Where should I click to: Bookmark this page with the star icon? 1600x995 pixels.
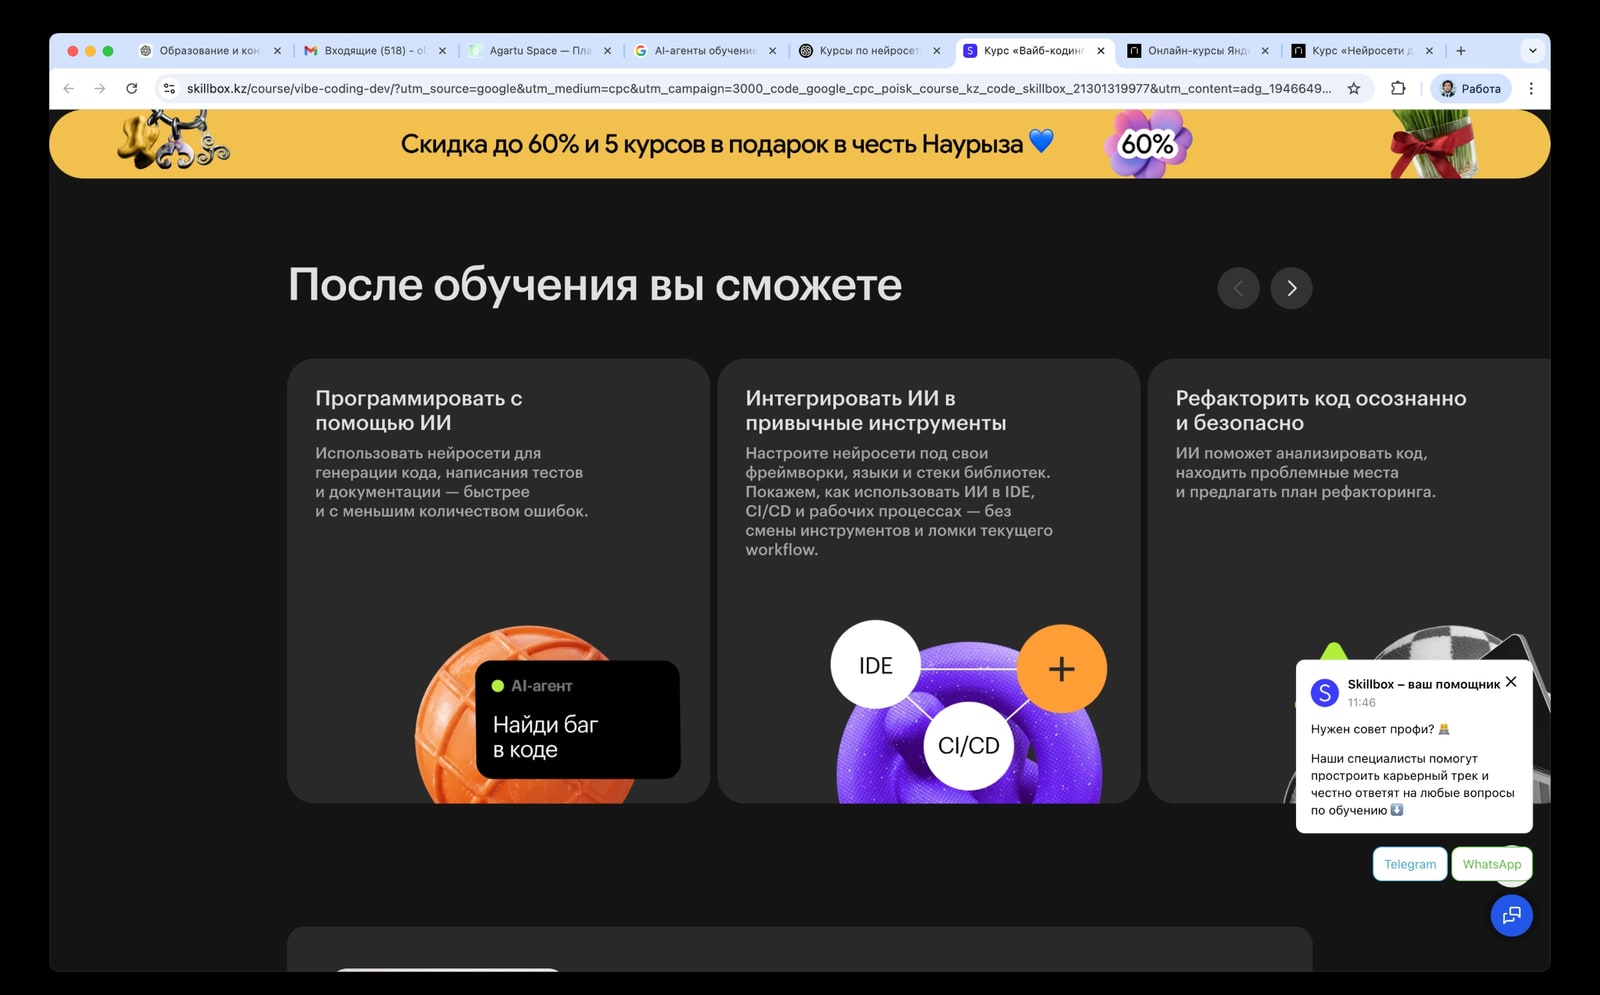point(1354,89)
